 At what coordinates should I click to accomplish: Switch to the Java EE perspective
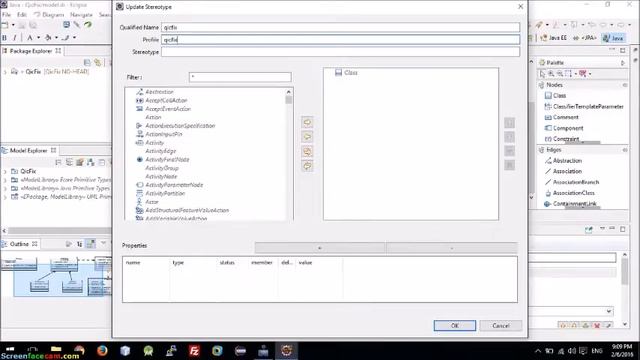(x=553, y=38)
